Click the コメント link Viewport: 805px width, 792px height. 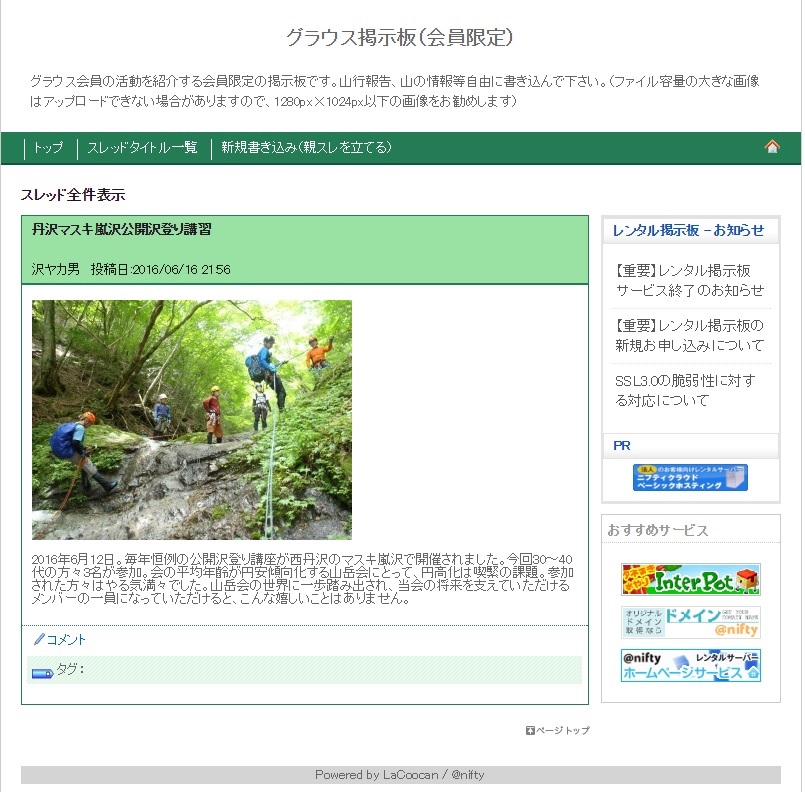(66, 640)
